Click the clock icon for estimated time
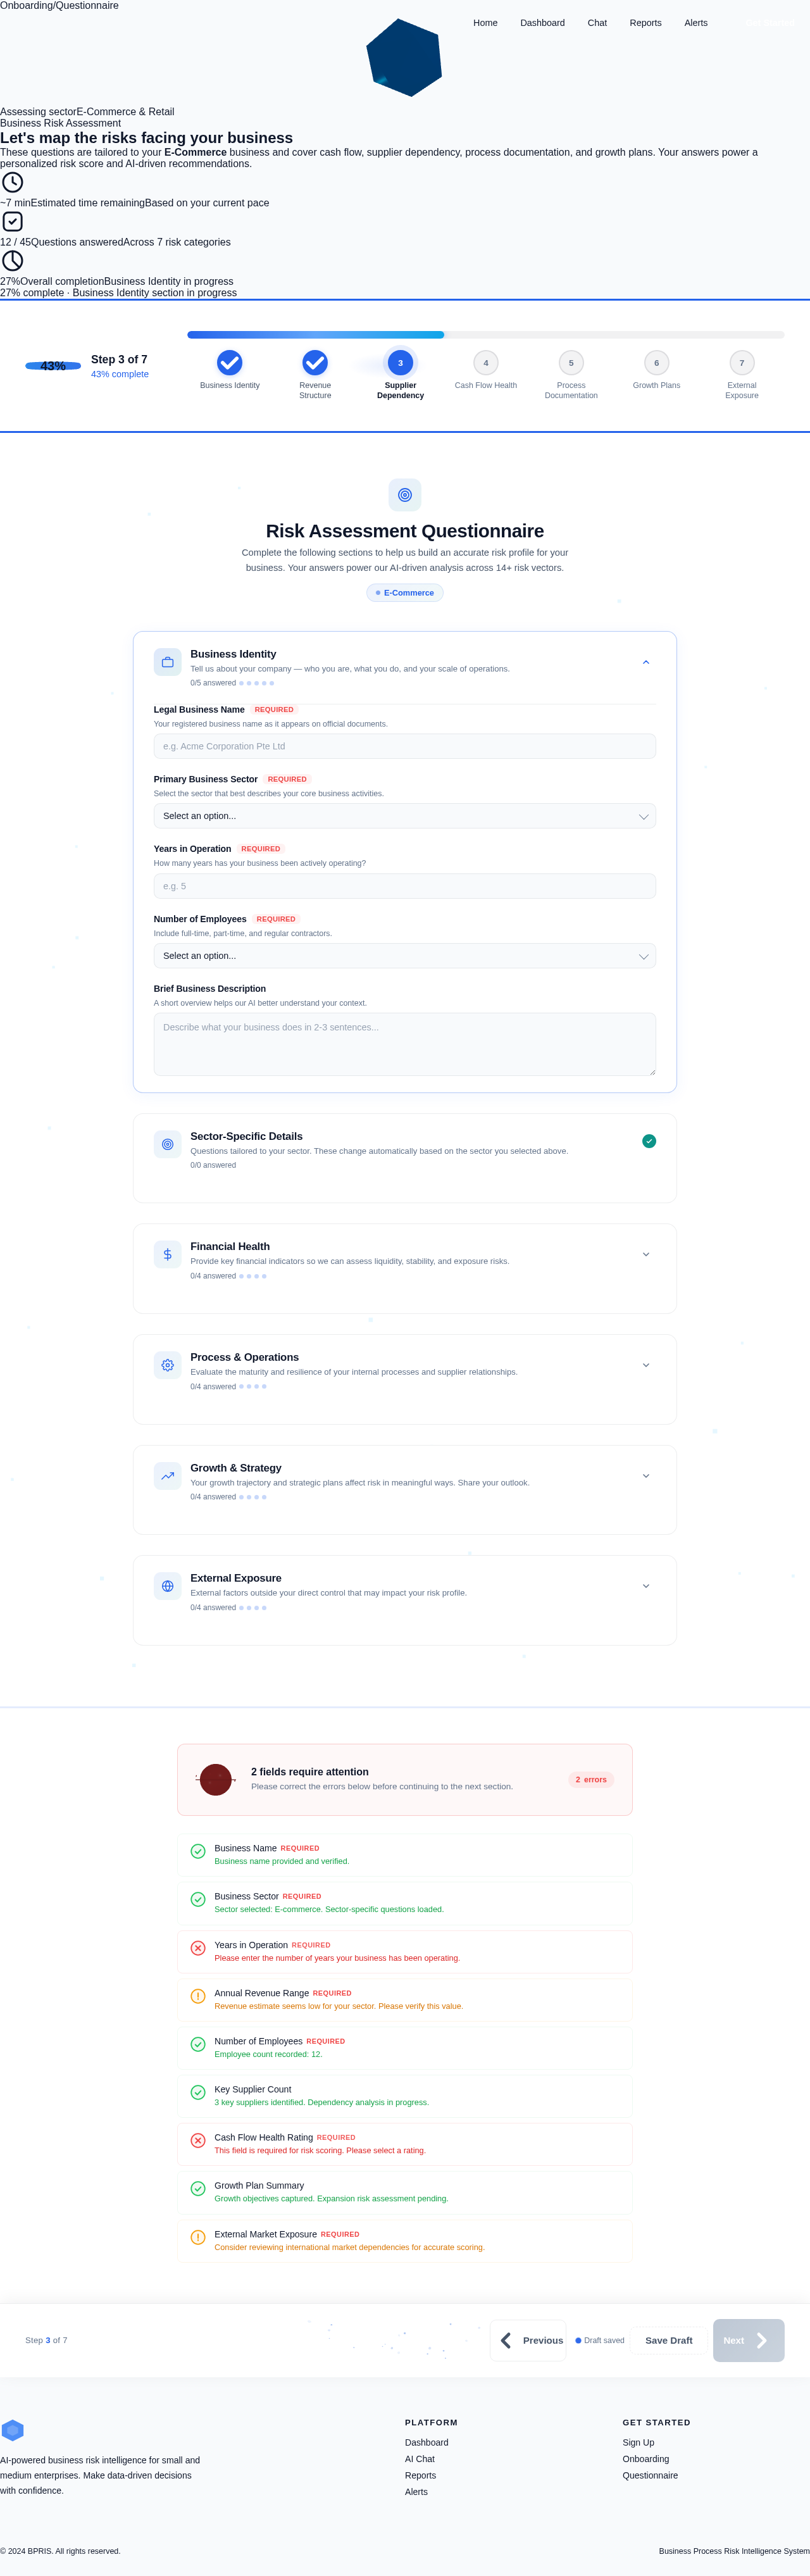The image size is (810, 2576). coord(12,182)
